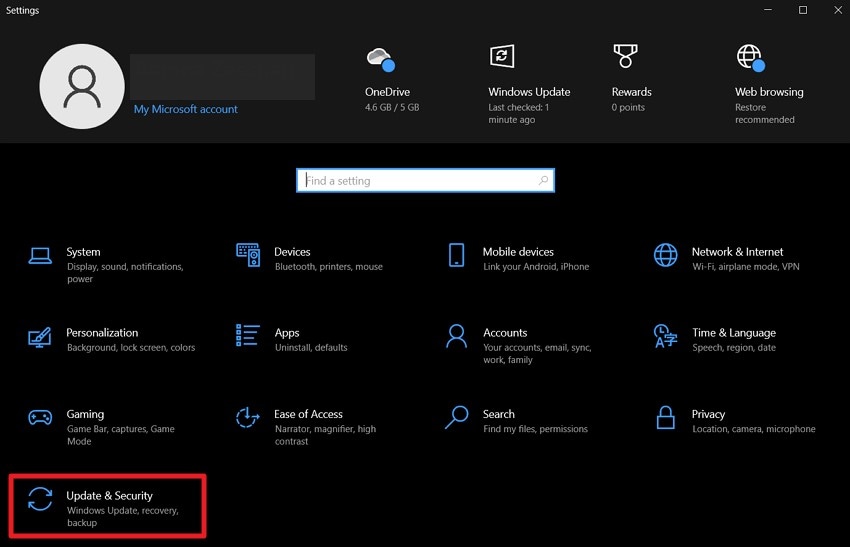Open the Privacy padlock icon

tap(665, 417)
